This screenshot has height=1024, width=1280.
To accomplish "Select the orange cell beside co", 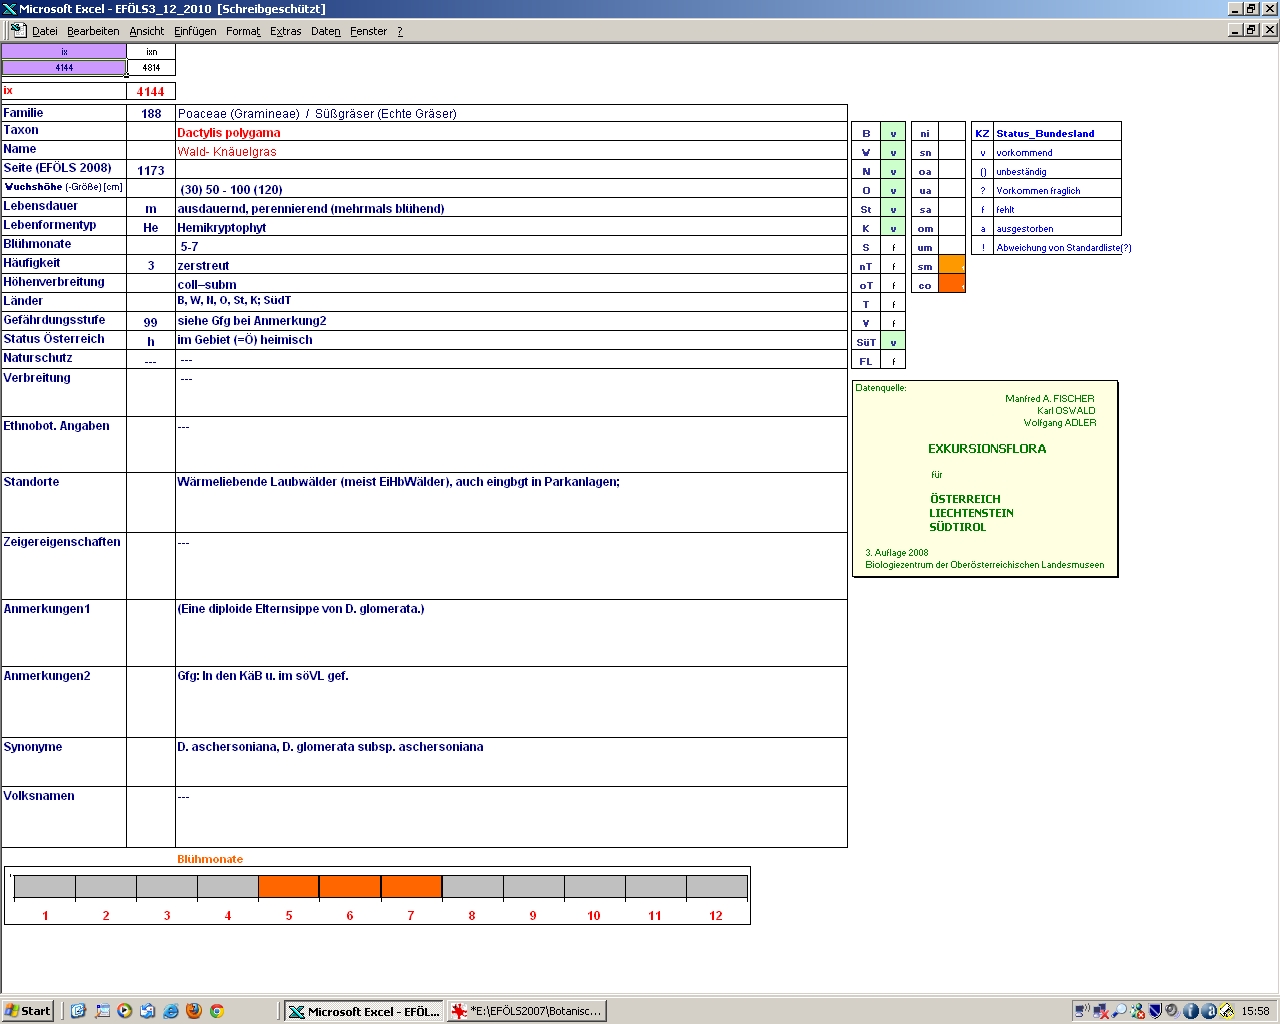I will (x=952, y=284).
